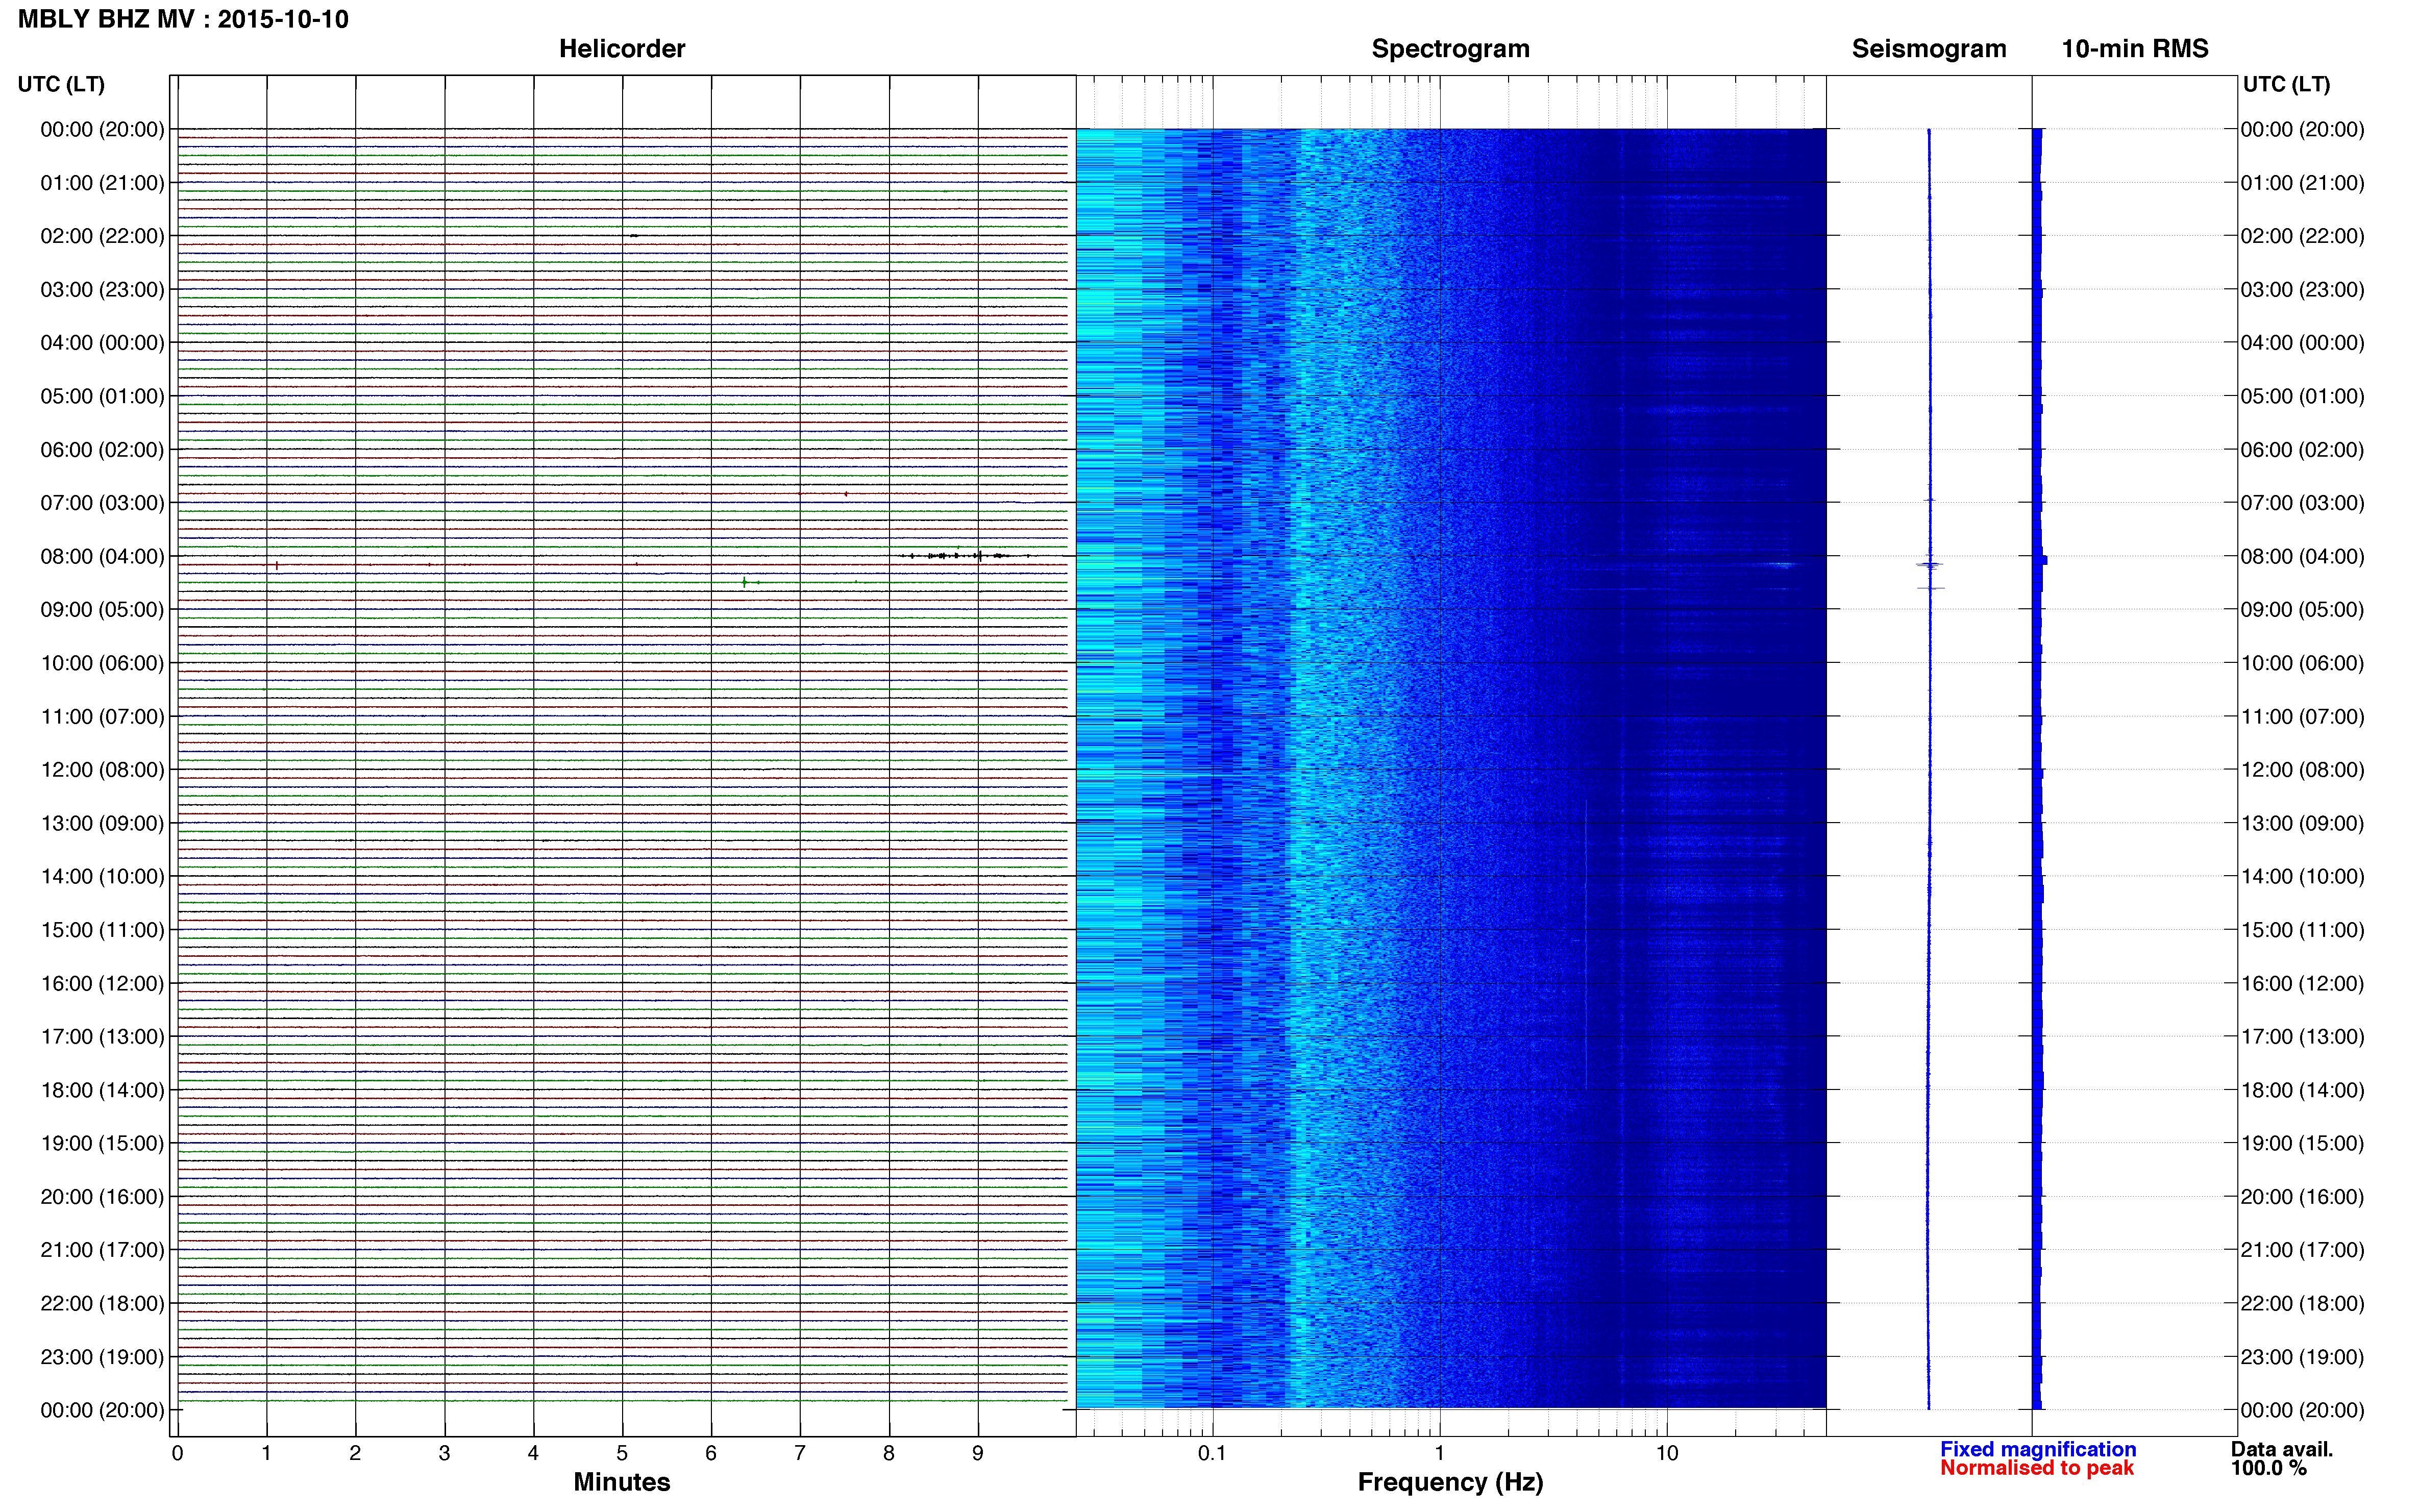Screen dimensions: 2419x1512
Task: Select the red 'Normalised to peak' legend text
Action: 2037,1468
